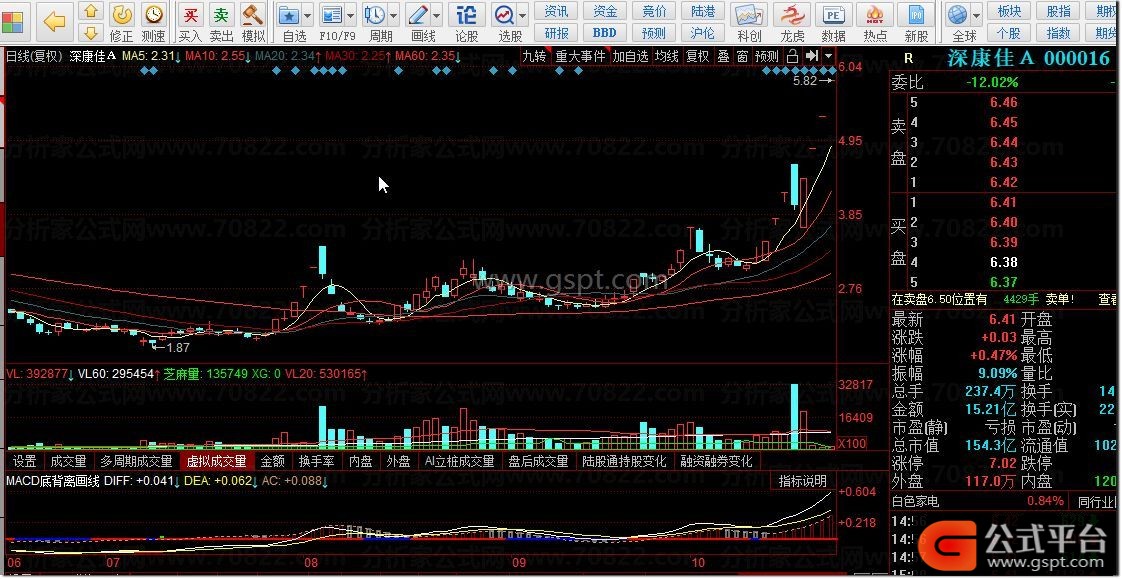Screen dimensions: 1123x579
Task: Click the 沪伦 button
Action: pos(703,33)
